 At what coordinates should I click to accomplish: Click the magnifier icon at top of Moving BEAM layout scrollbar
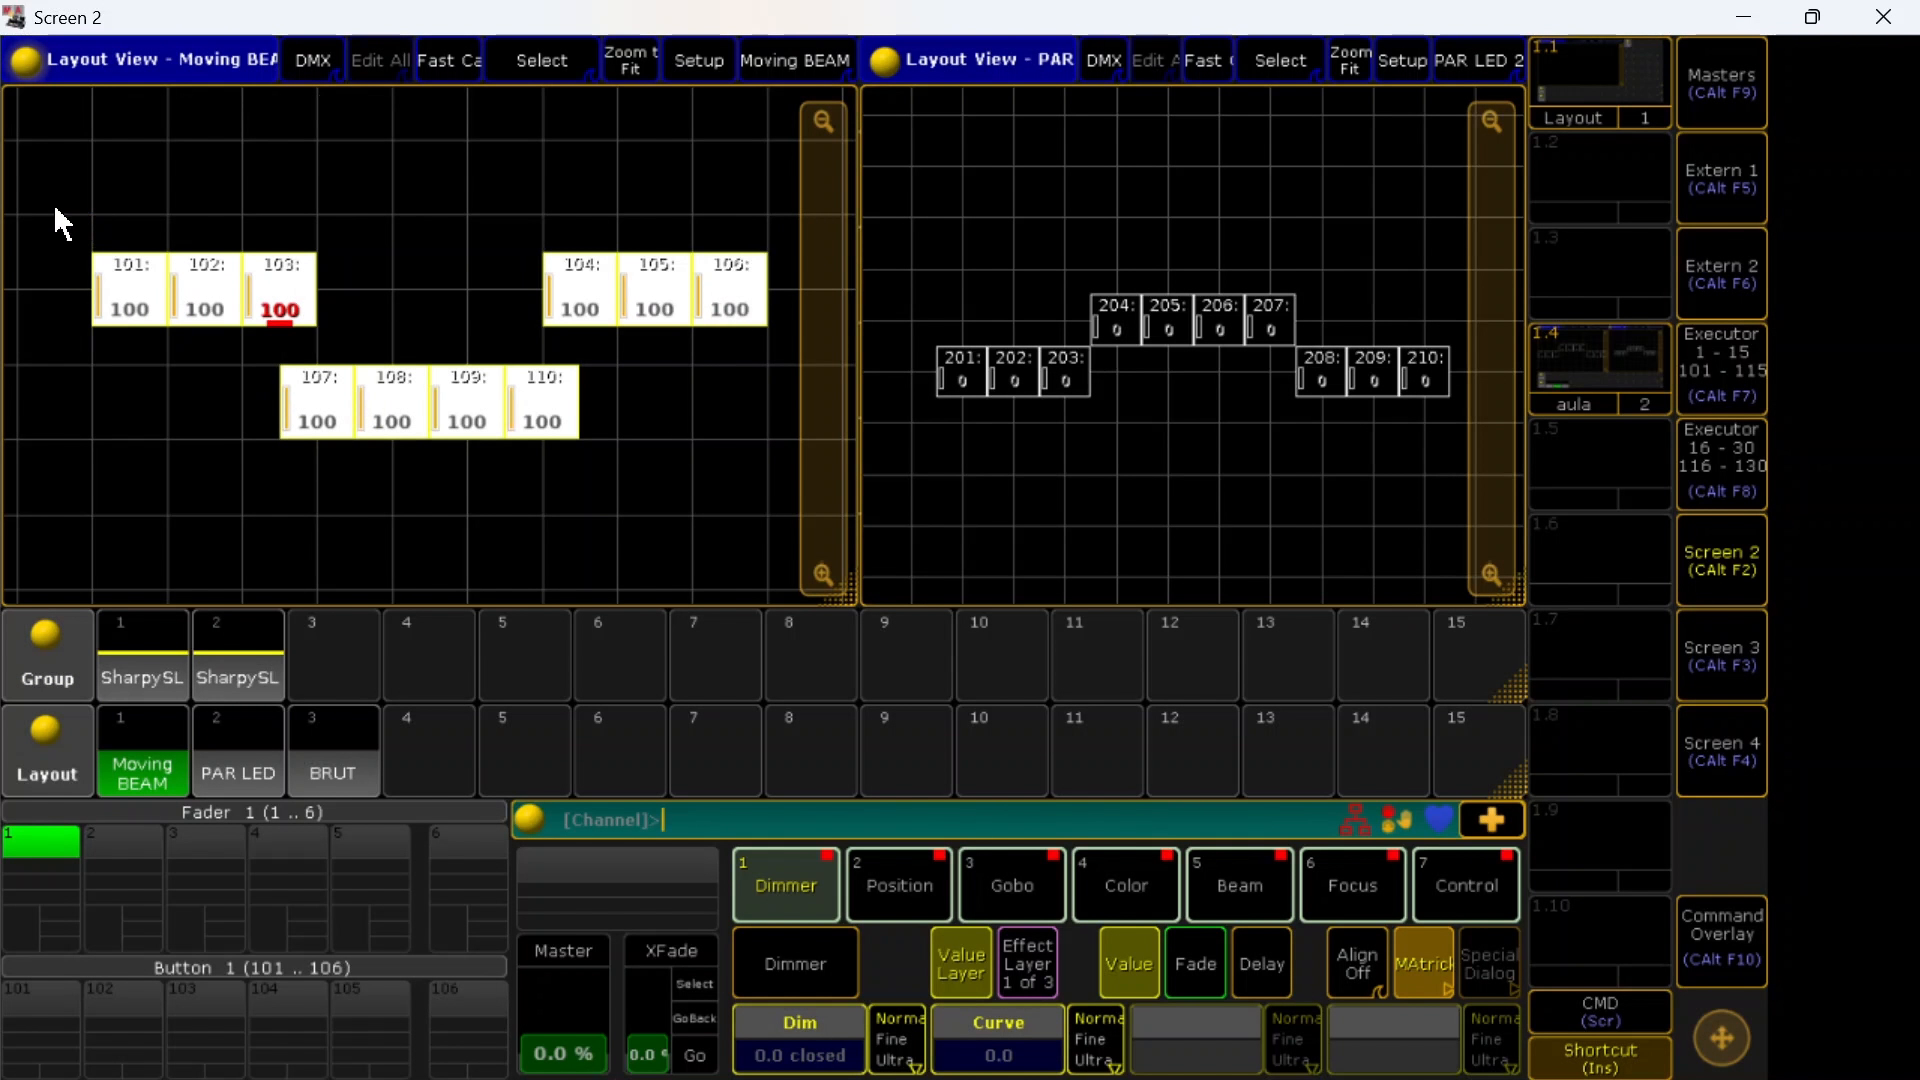(x=823, y=121)
